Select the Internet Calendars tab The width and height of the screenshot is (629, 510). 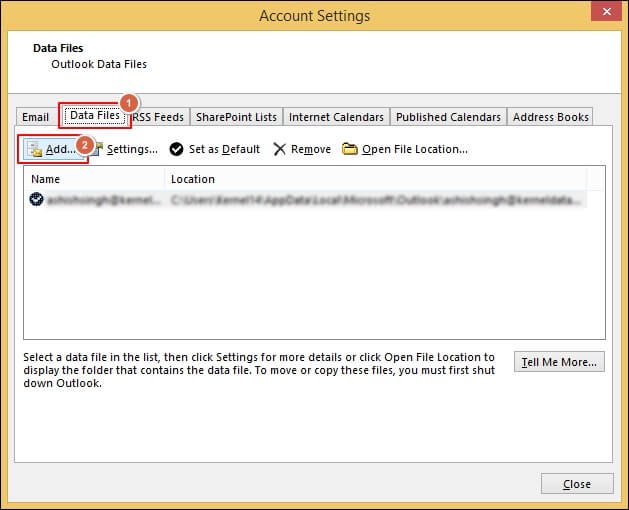(336, 117)
